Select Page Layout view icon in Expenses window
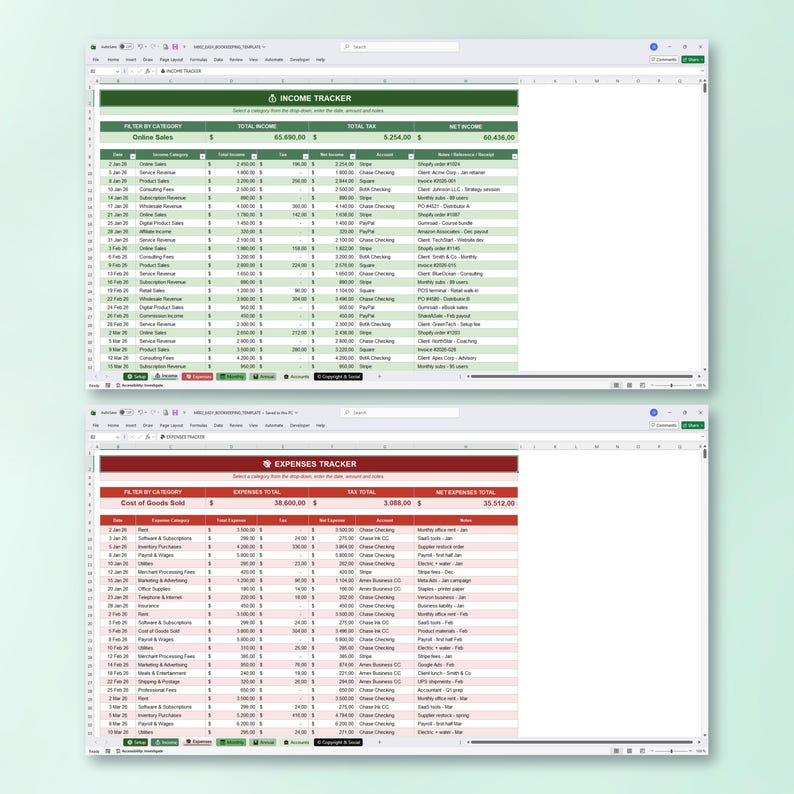 629,751
